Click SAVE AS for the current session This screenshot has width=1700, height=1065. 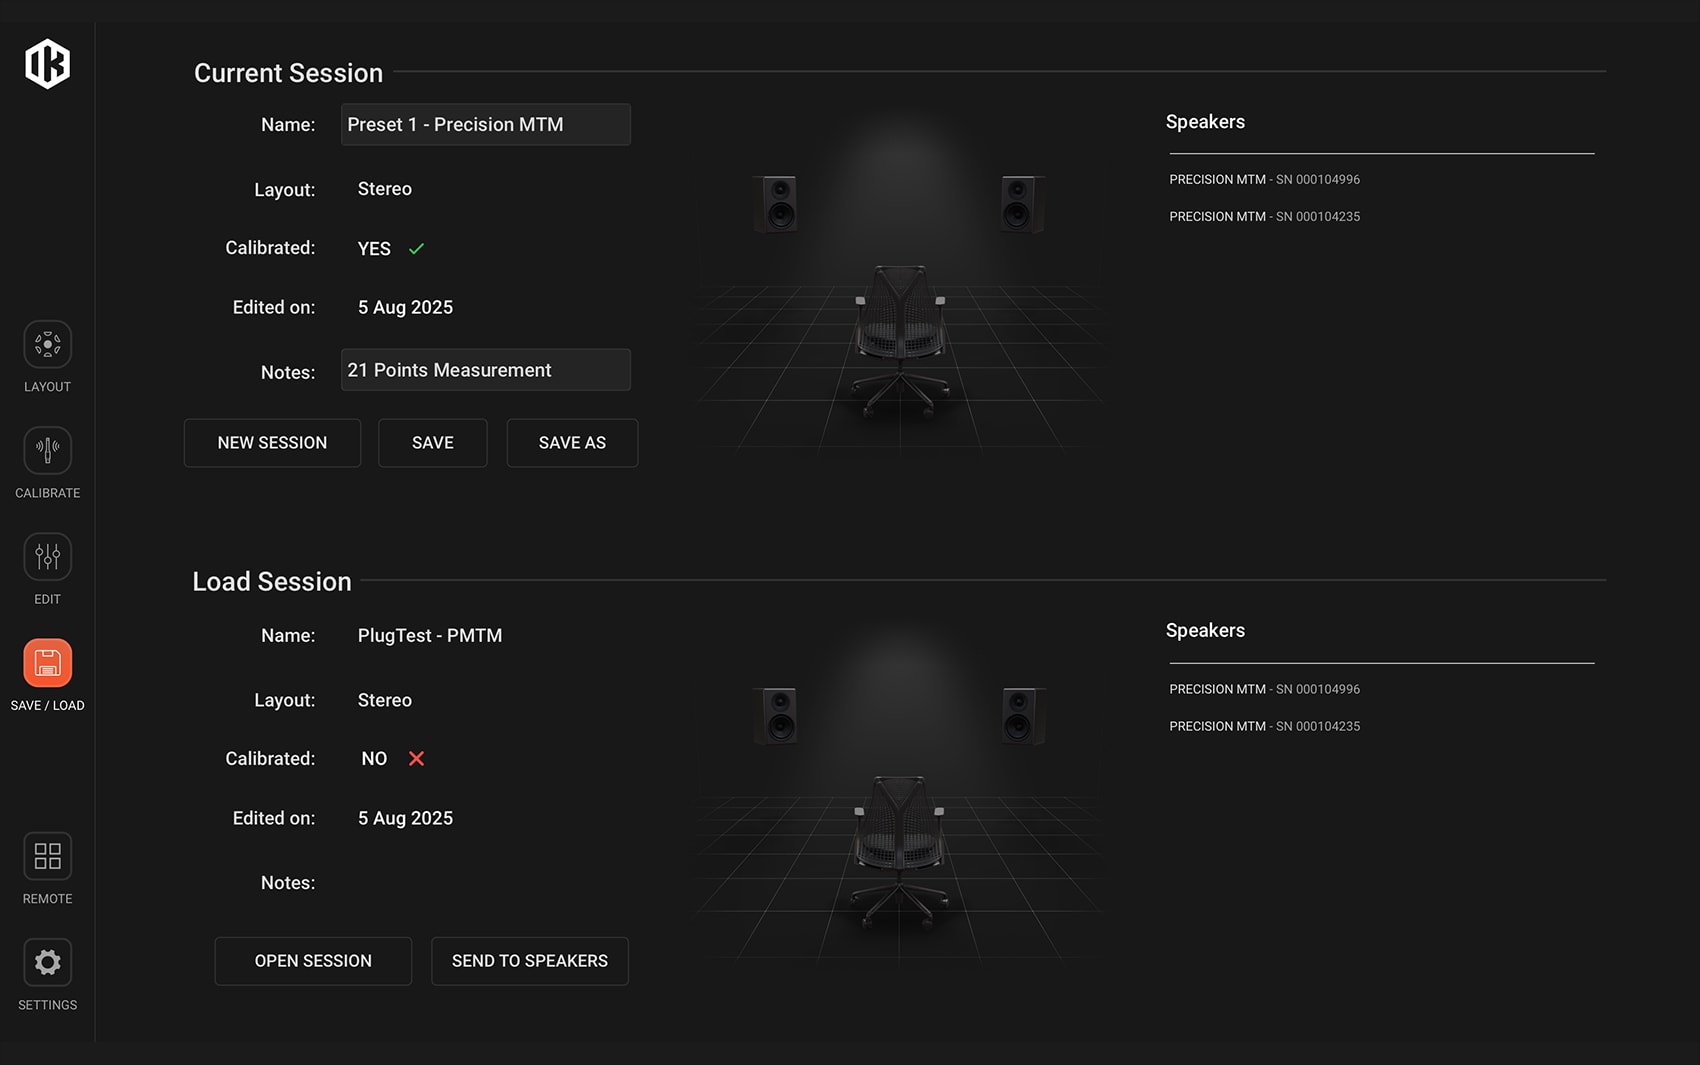[572, 442]
